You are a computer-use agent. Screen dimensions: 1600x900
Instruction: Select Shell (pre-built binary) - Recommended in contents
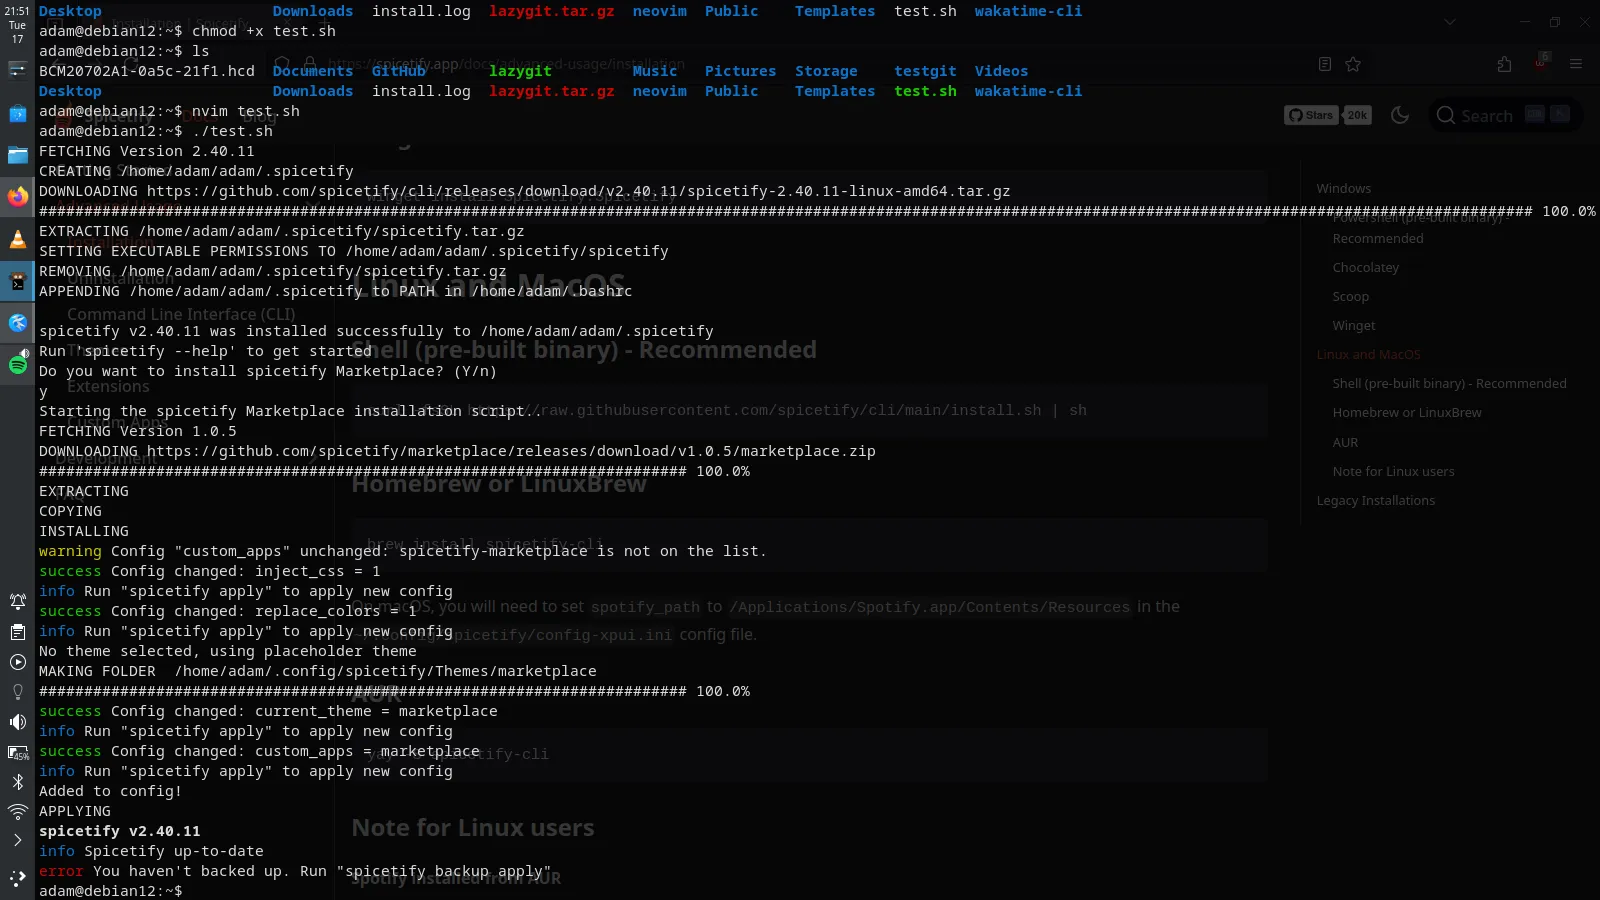click(x=1449, y=383)
